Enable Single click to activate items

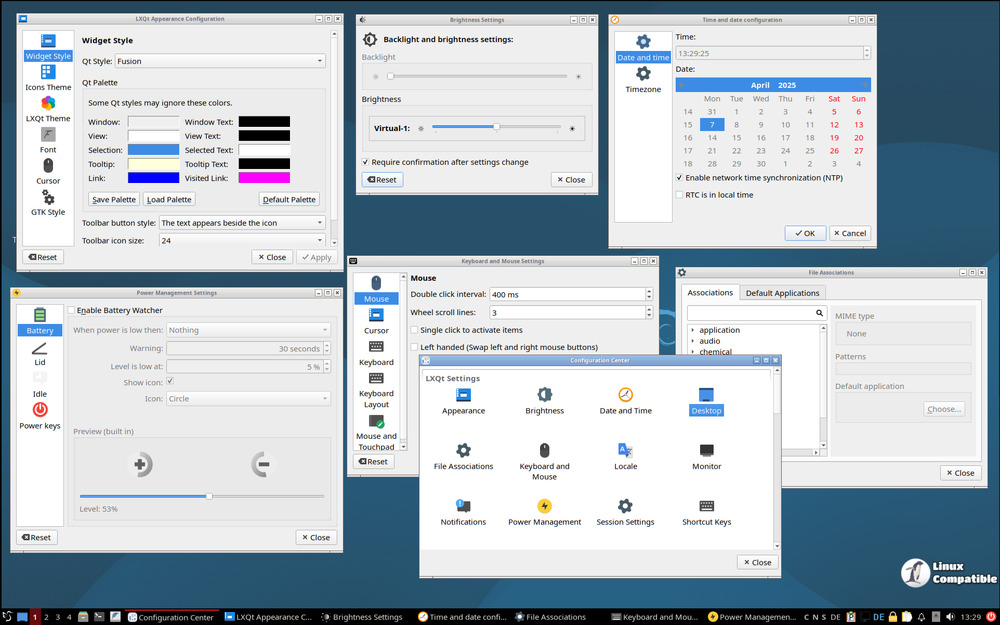tap(415, 330)
